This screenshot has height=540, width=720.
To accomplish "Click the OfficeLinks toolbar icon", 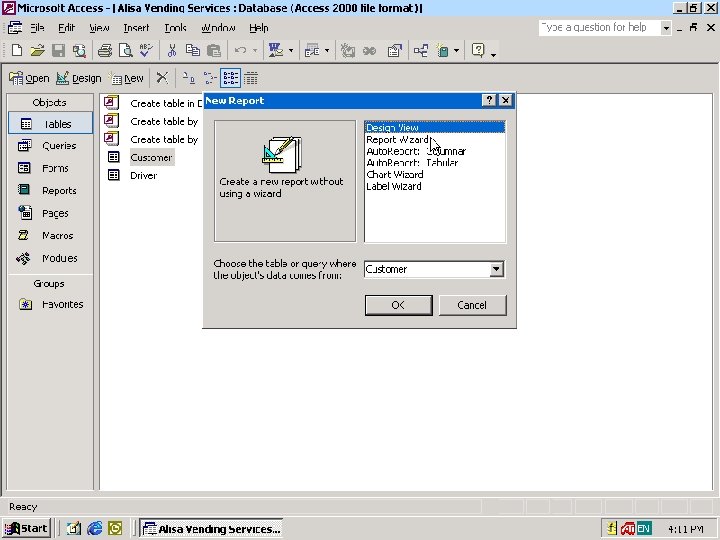I will (276, 50).
